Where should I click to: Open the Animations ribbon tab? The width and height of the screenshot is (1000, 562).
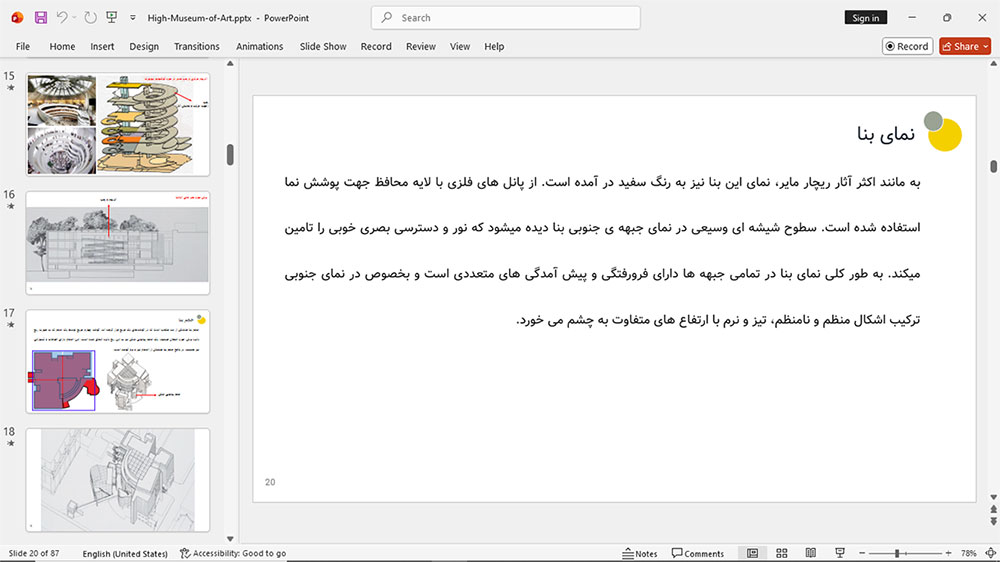tap(260, 47)
